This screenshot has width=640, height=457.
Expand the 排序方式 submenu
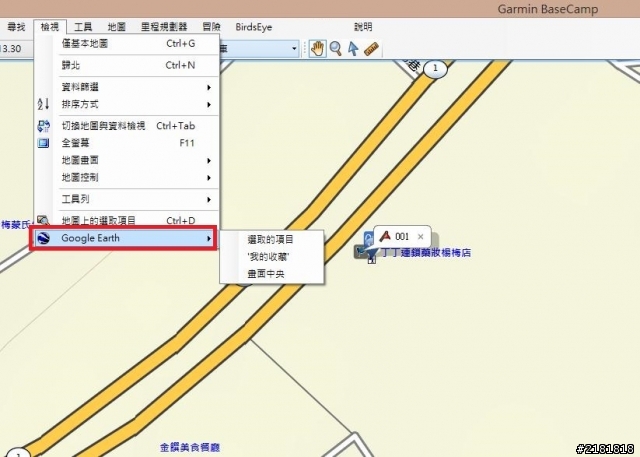[x=127, y=104]
